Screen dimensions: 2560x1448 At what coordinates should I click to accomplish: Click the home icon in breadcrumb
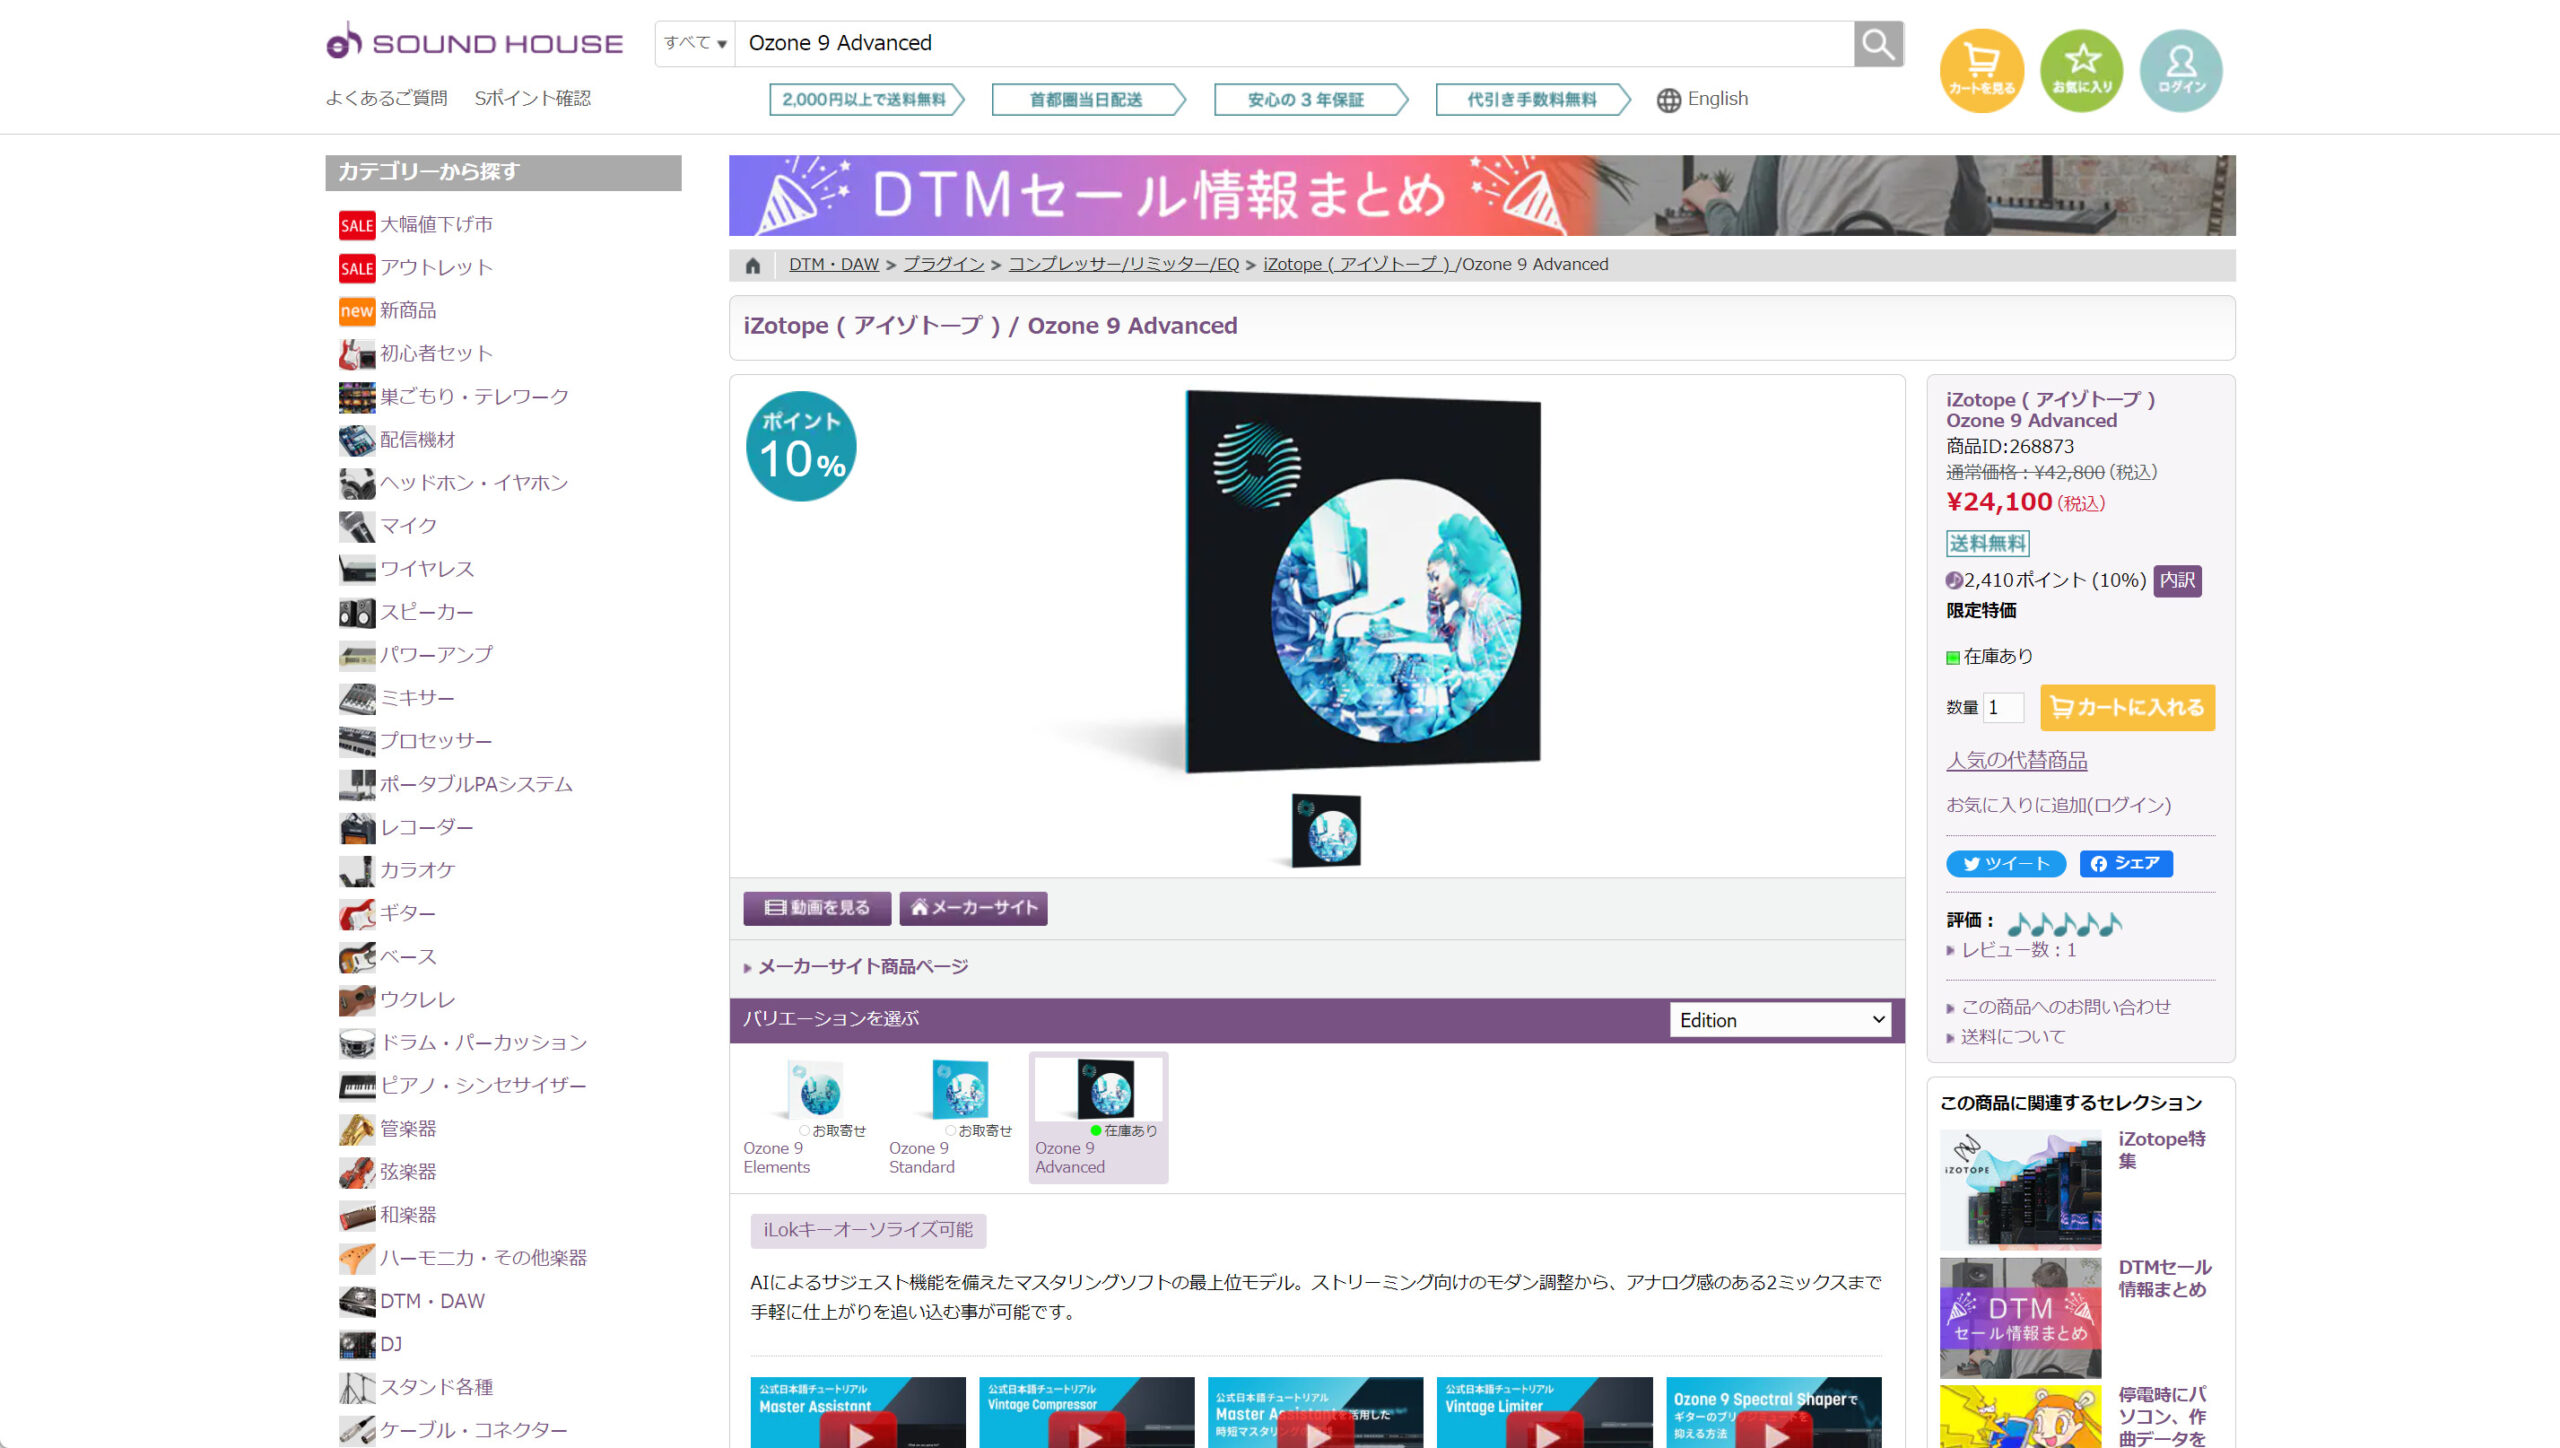coord(753,265)
